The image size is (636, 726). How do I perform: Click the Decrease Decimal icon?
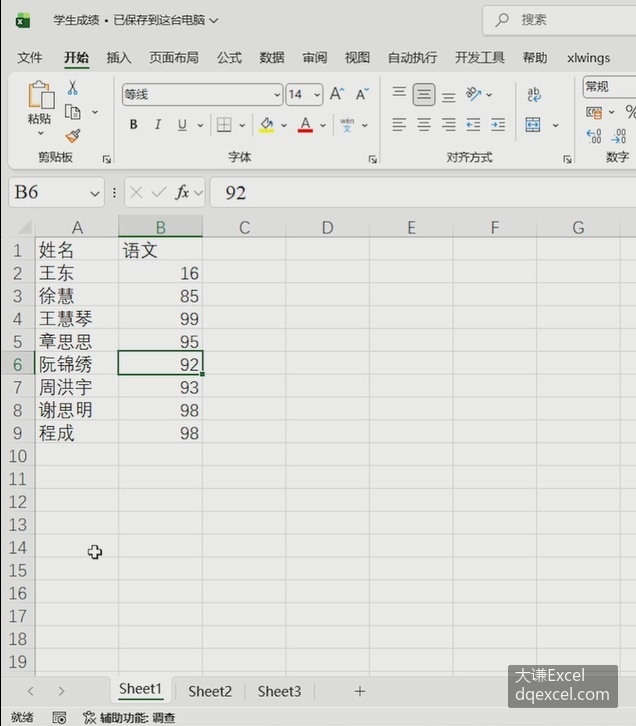(x=619, y=136)
